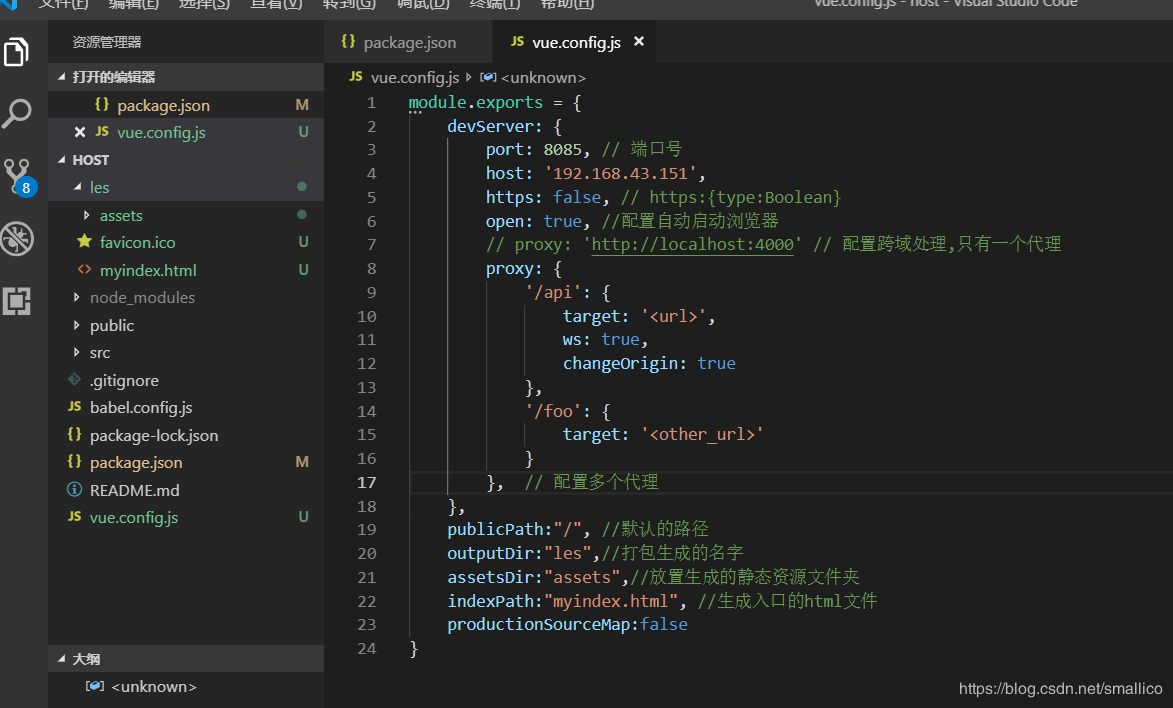Click the git icon beside .gitignore
The image size is (1173, 708).
[74, 379]
